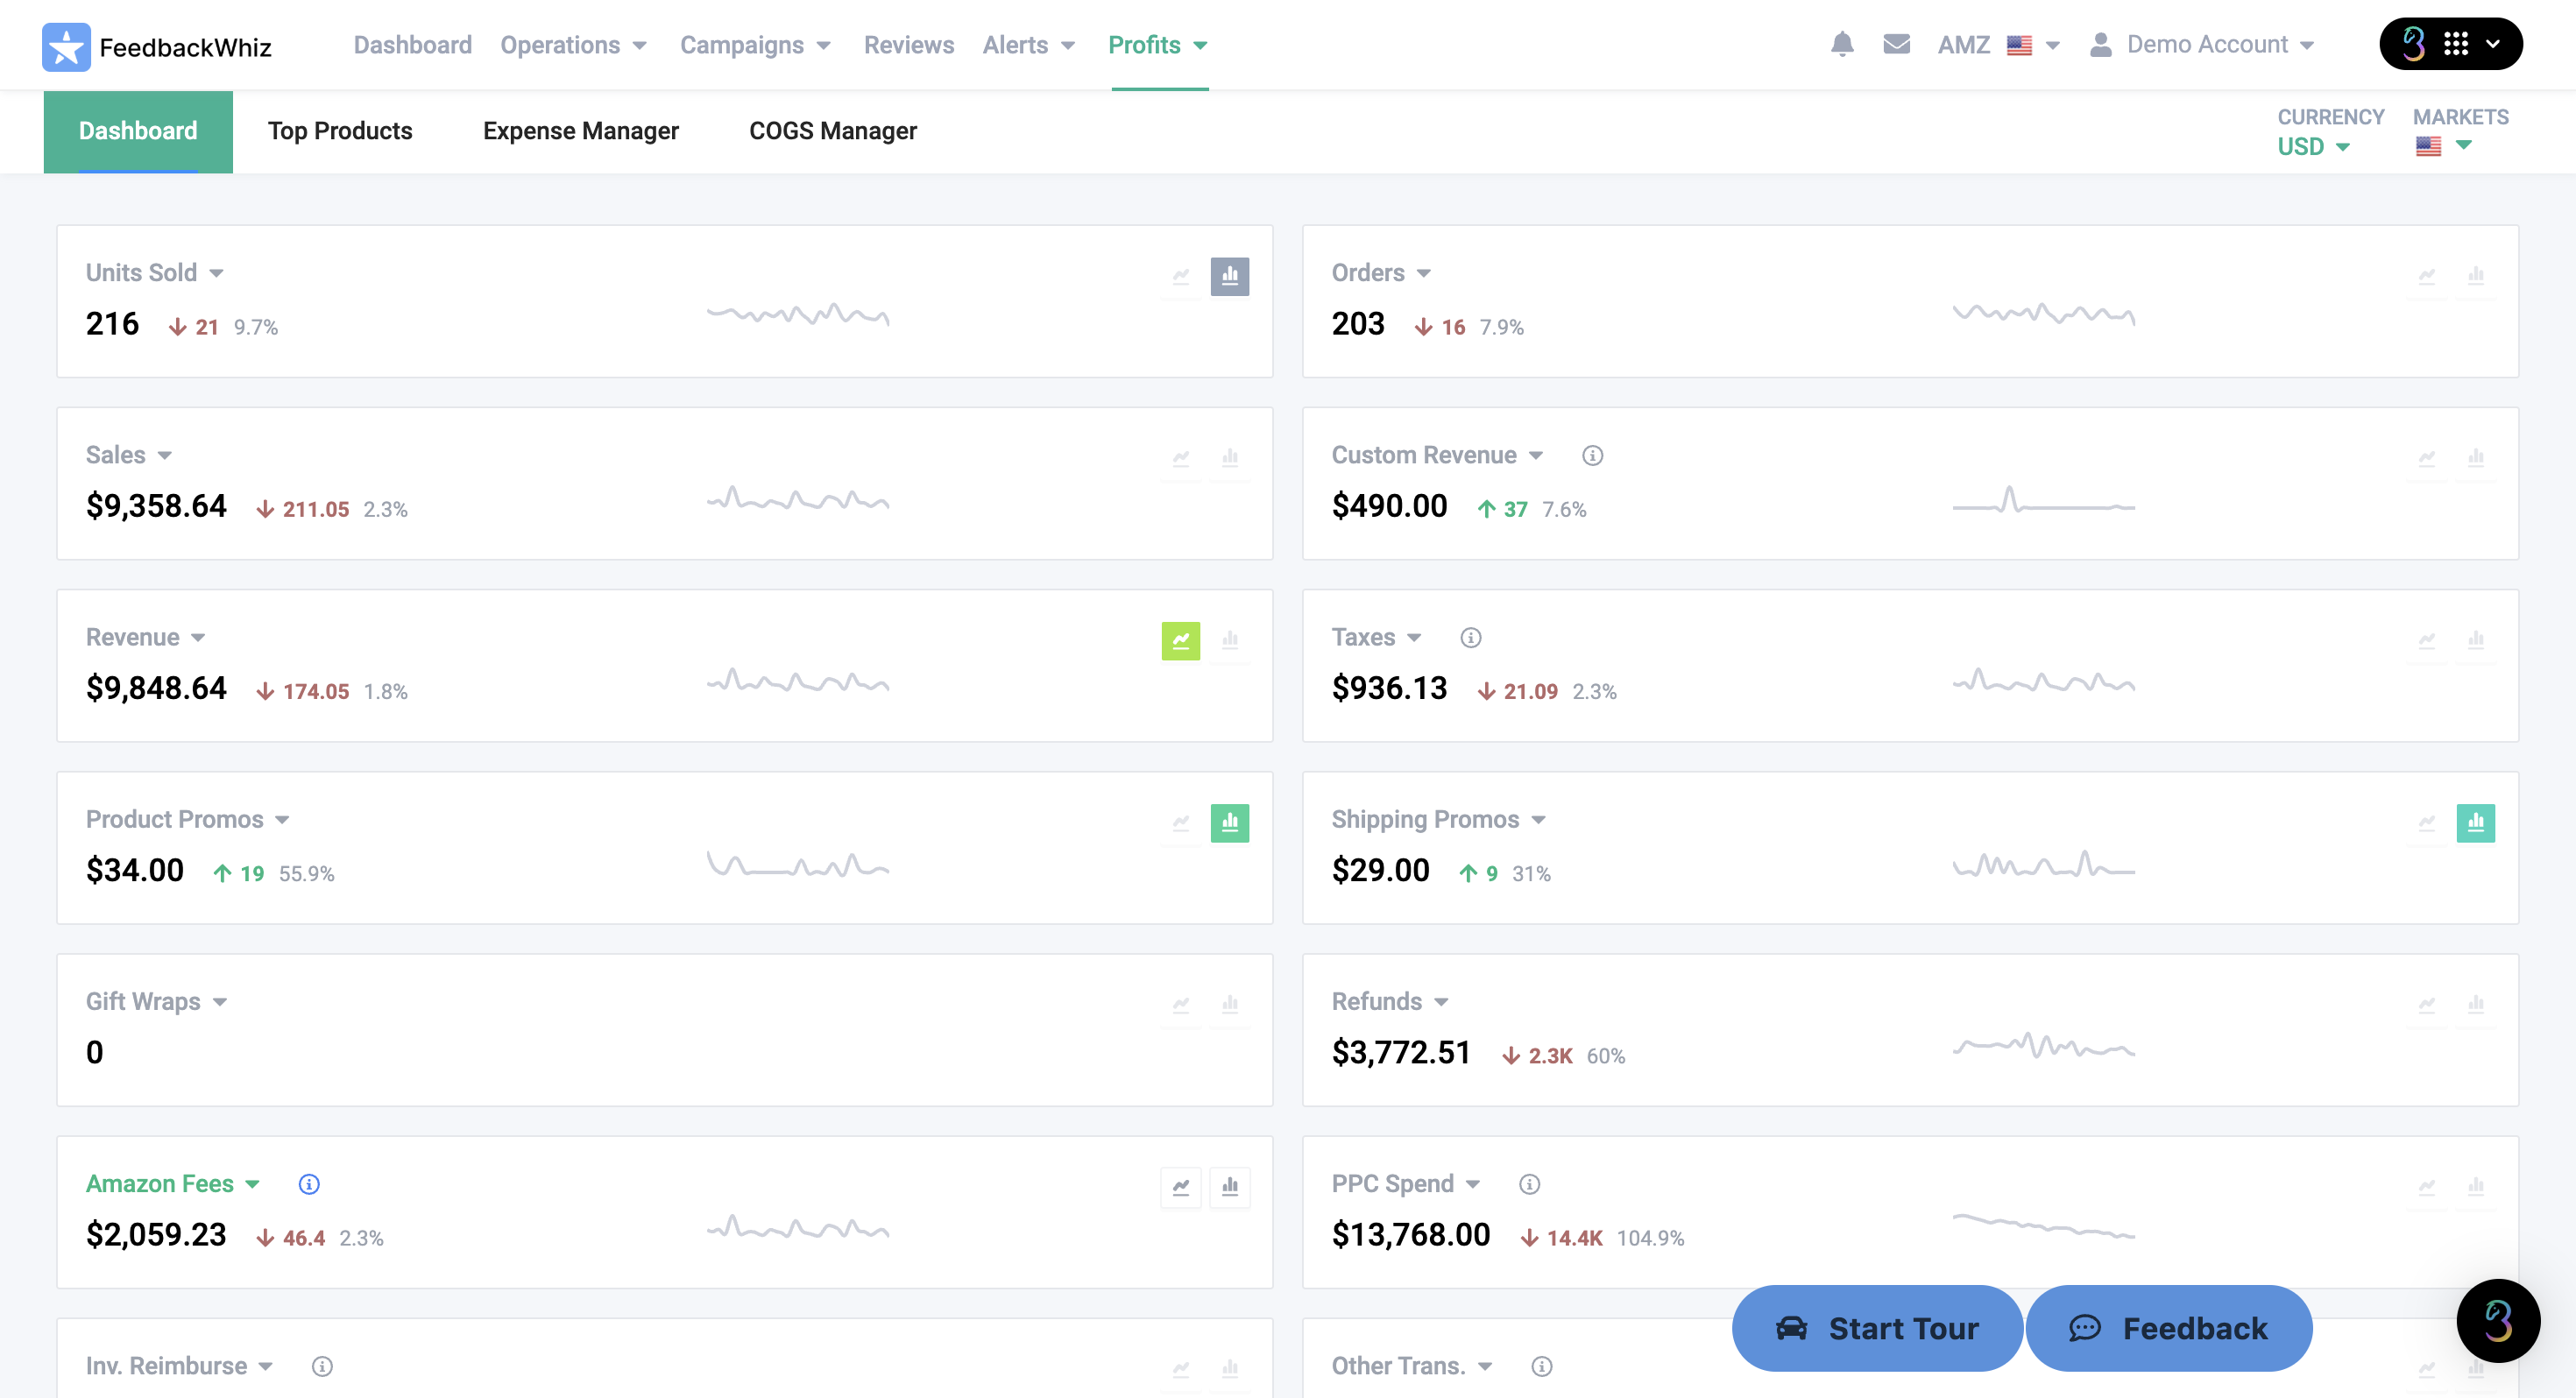The image size is (2576, 1398).
Task: Click the info icon next to PPC Spend
Action: [x=1529, y=1184]
